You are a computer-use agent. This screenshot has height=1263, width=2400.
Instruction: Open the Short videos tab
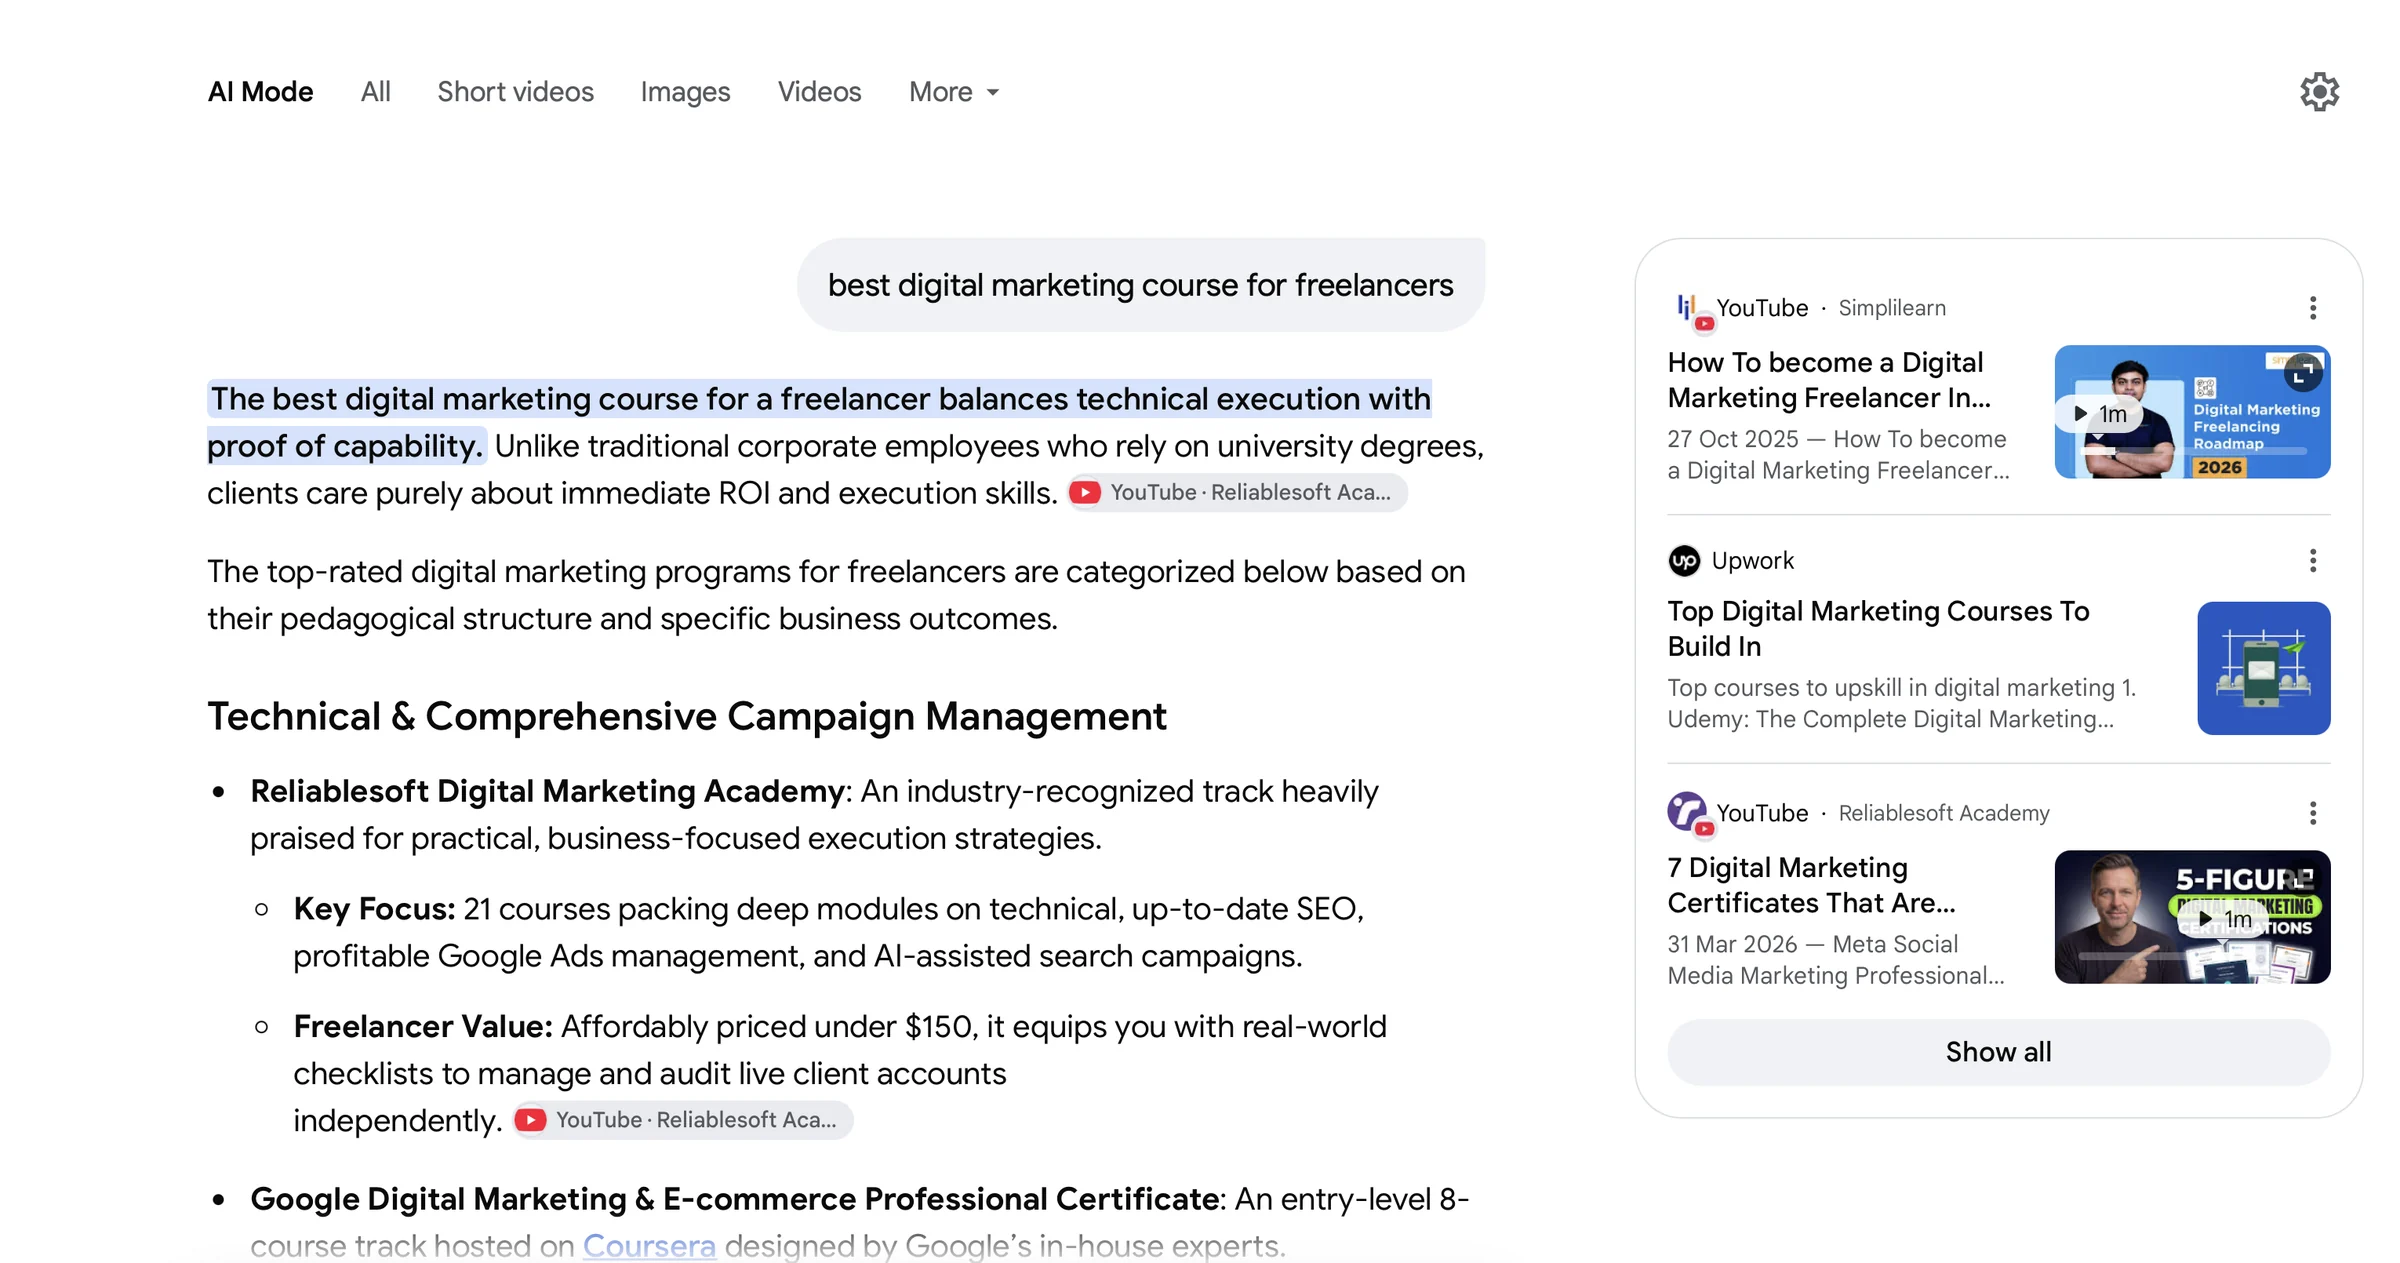click(x=515, y=92)
